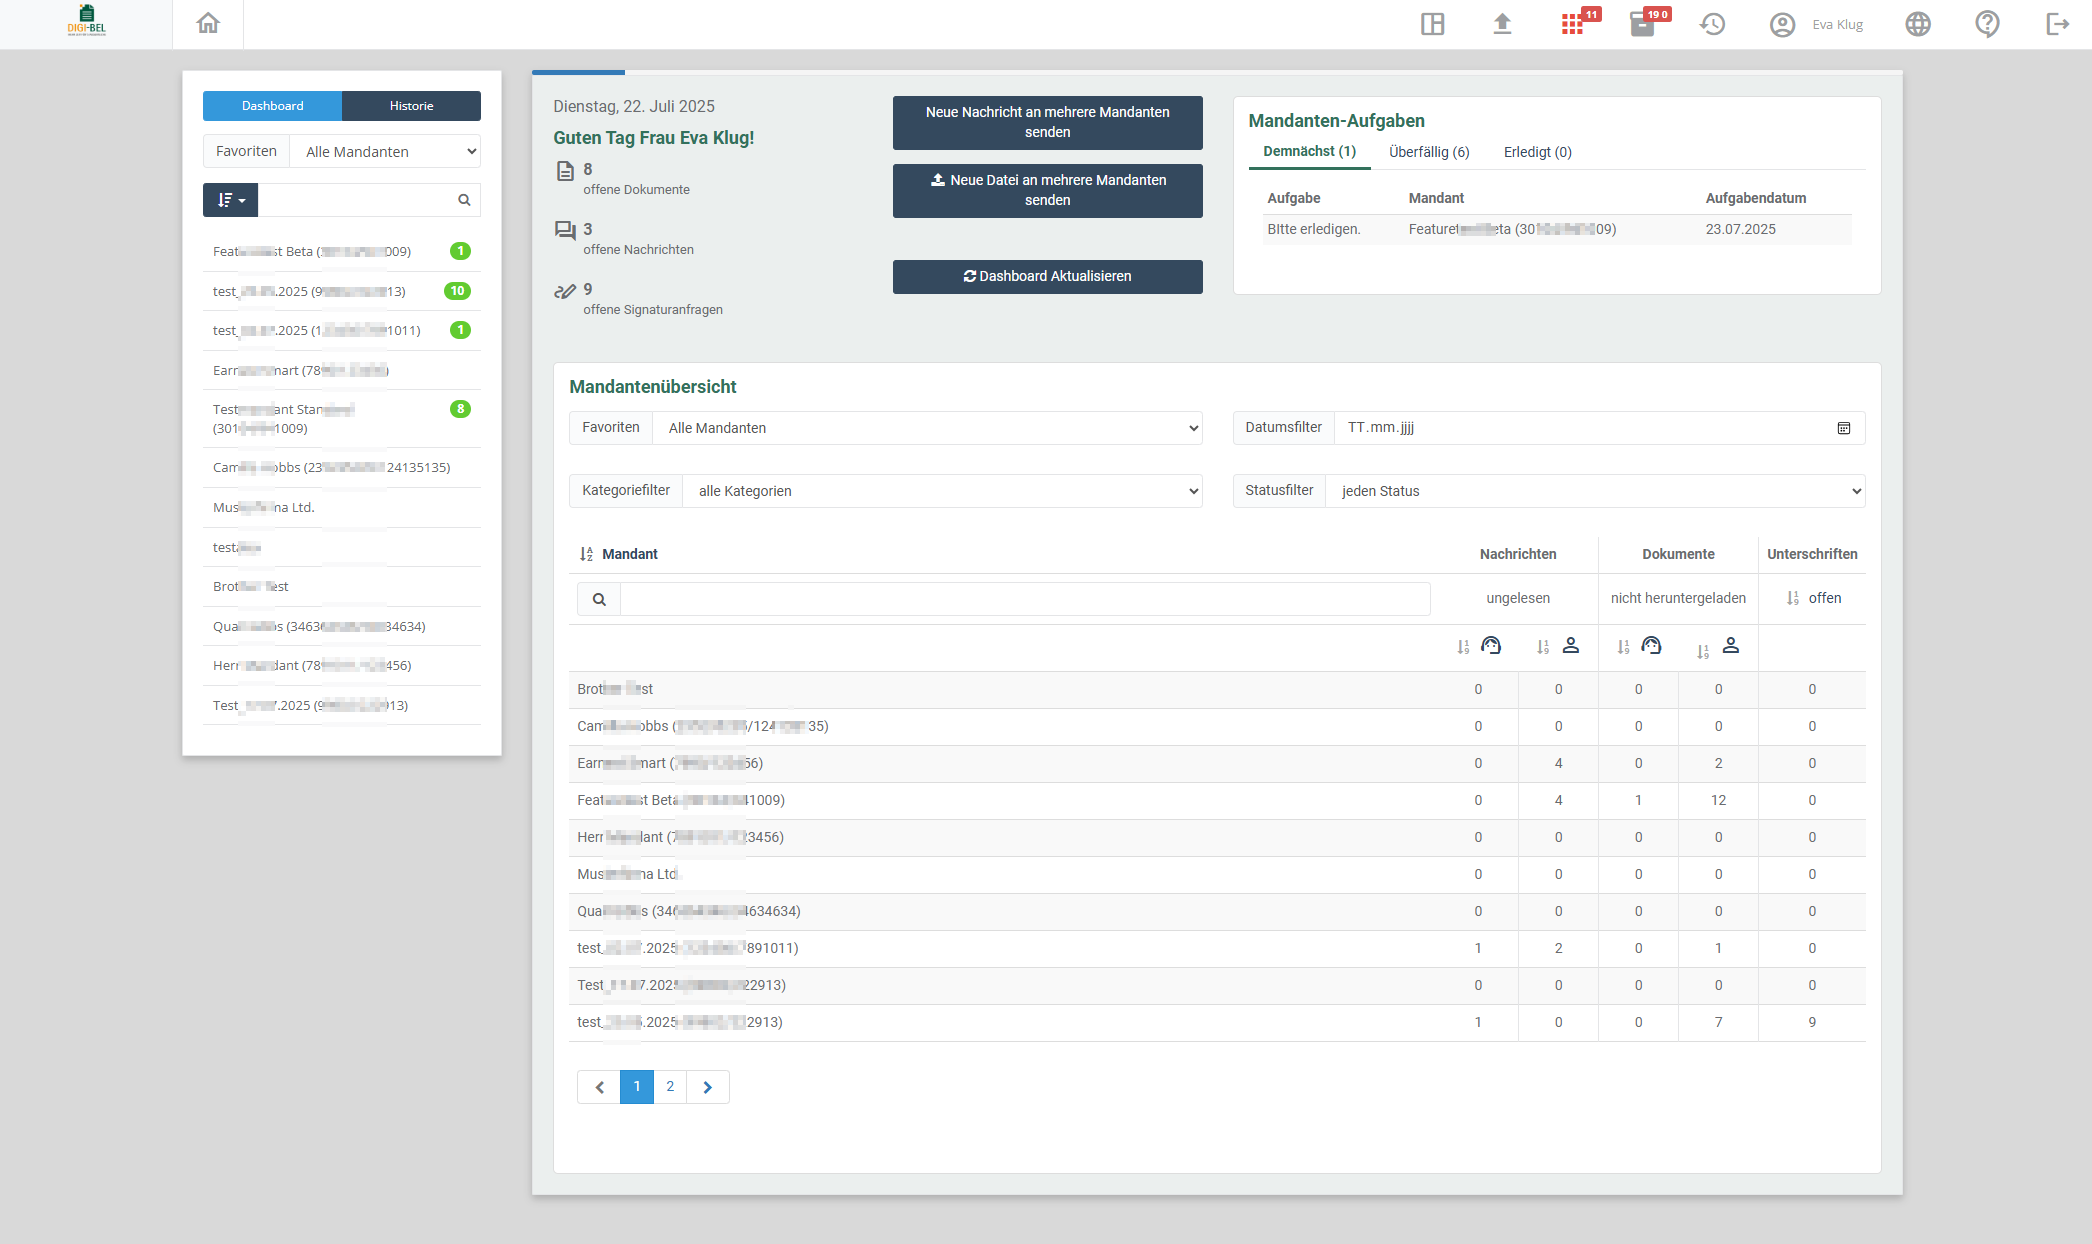2092x1244 pixels.
Task: Open the Kategoriefilter alle Kategorien dropdown
Action: [942, 491]
